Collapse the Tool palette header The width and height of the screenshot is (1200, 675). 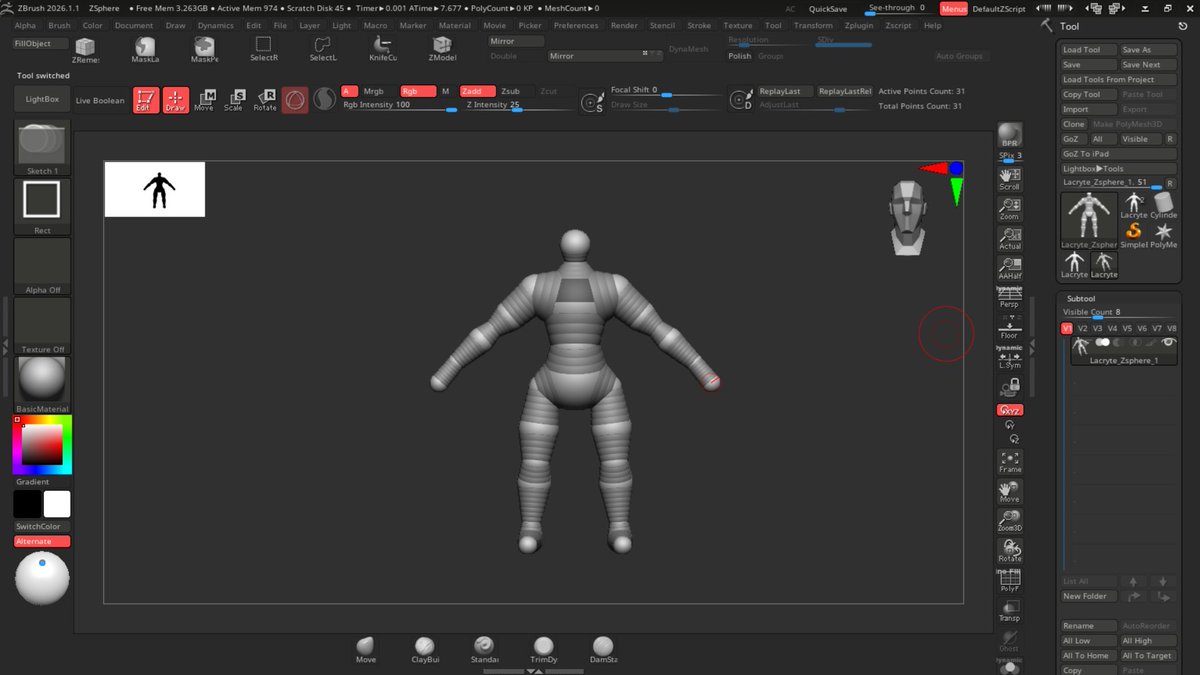pos(1069,26)
